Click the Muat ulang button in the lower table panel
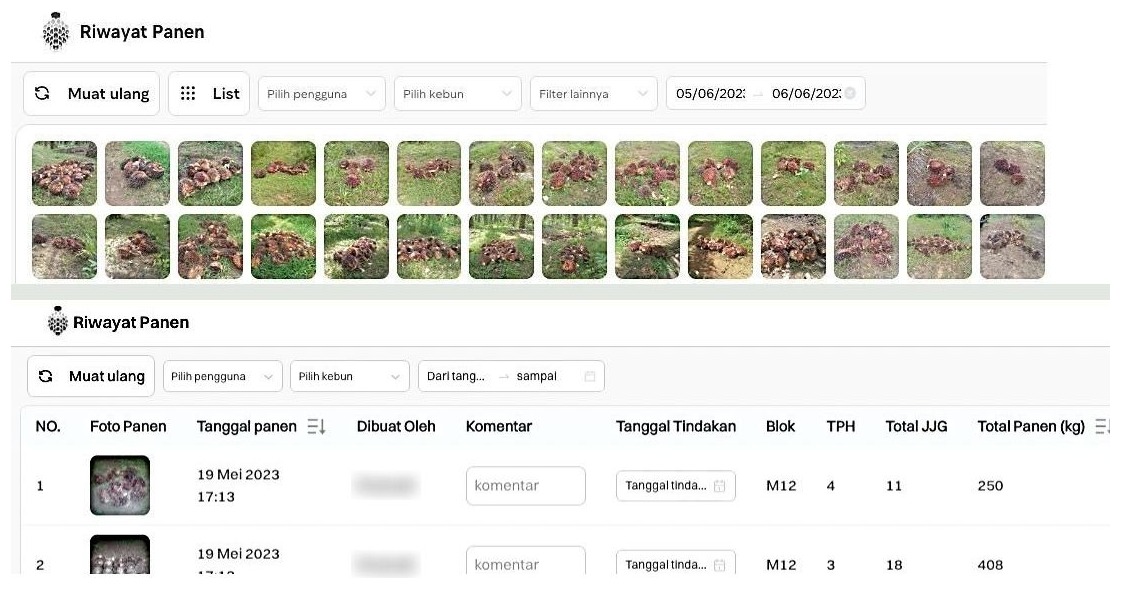Screen dimensions: 1121x589 click(x=91, y=376)
